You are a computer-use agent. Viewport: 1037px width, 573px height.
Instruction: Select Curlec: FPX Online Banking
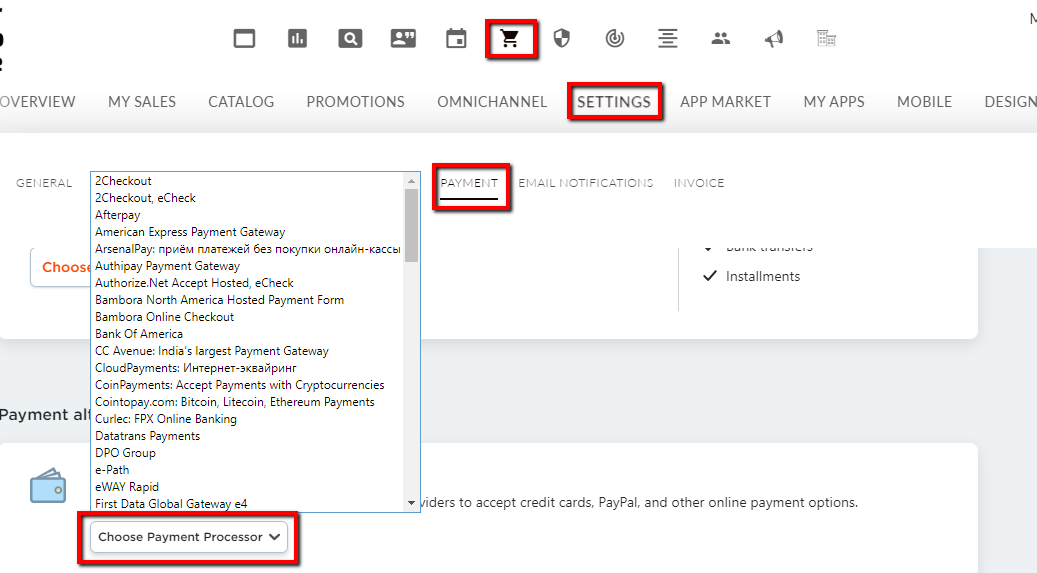pos(247,419)
